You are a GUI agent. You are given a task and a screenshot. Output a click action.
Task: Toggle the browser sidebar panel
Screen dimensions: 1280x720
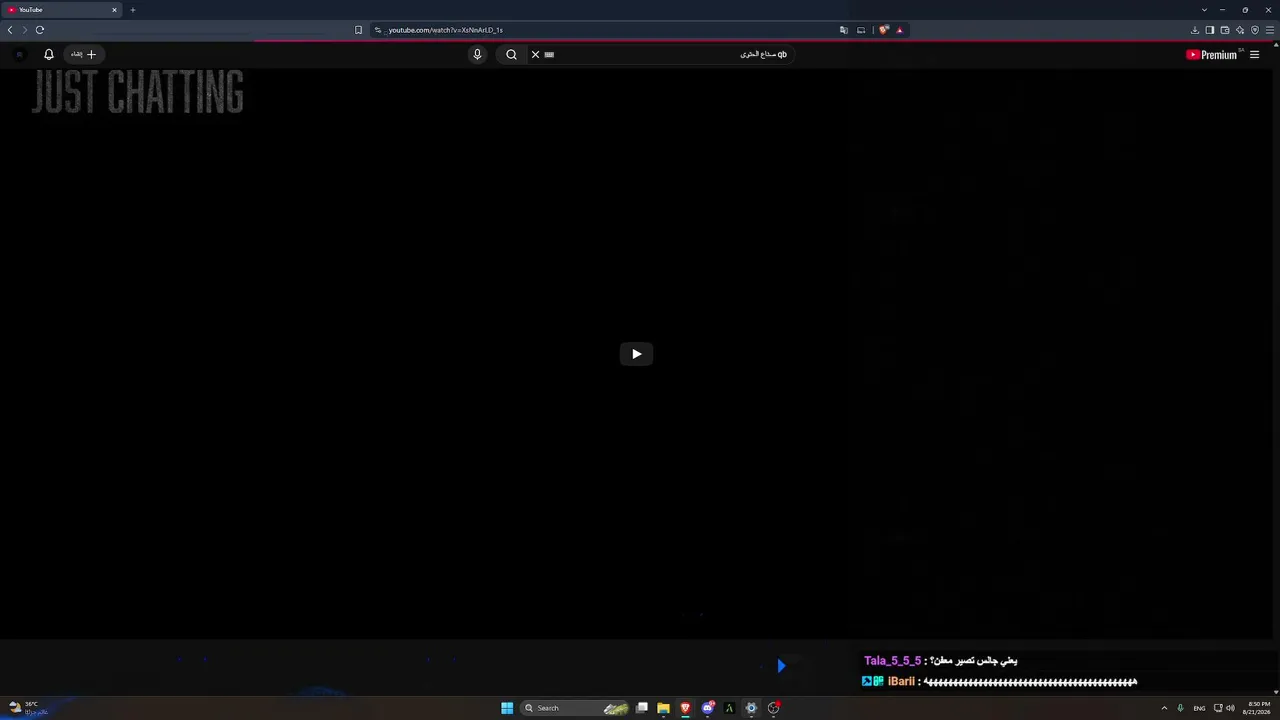pos(1209,30)
